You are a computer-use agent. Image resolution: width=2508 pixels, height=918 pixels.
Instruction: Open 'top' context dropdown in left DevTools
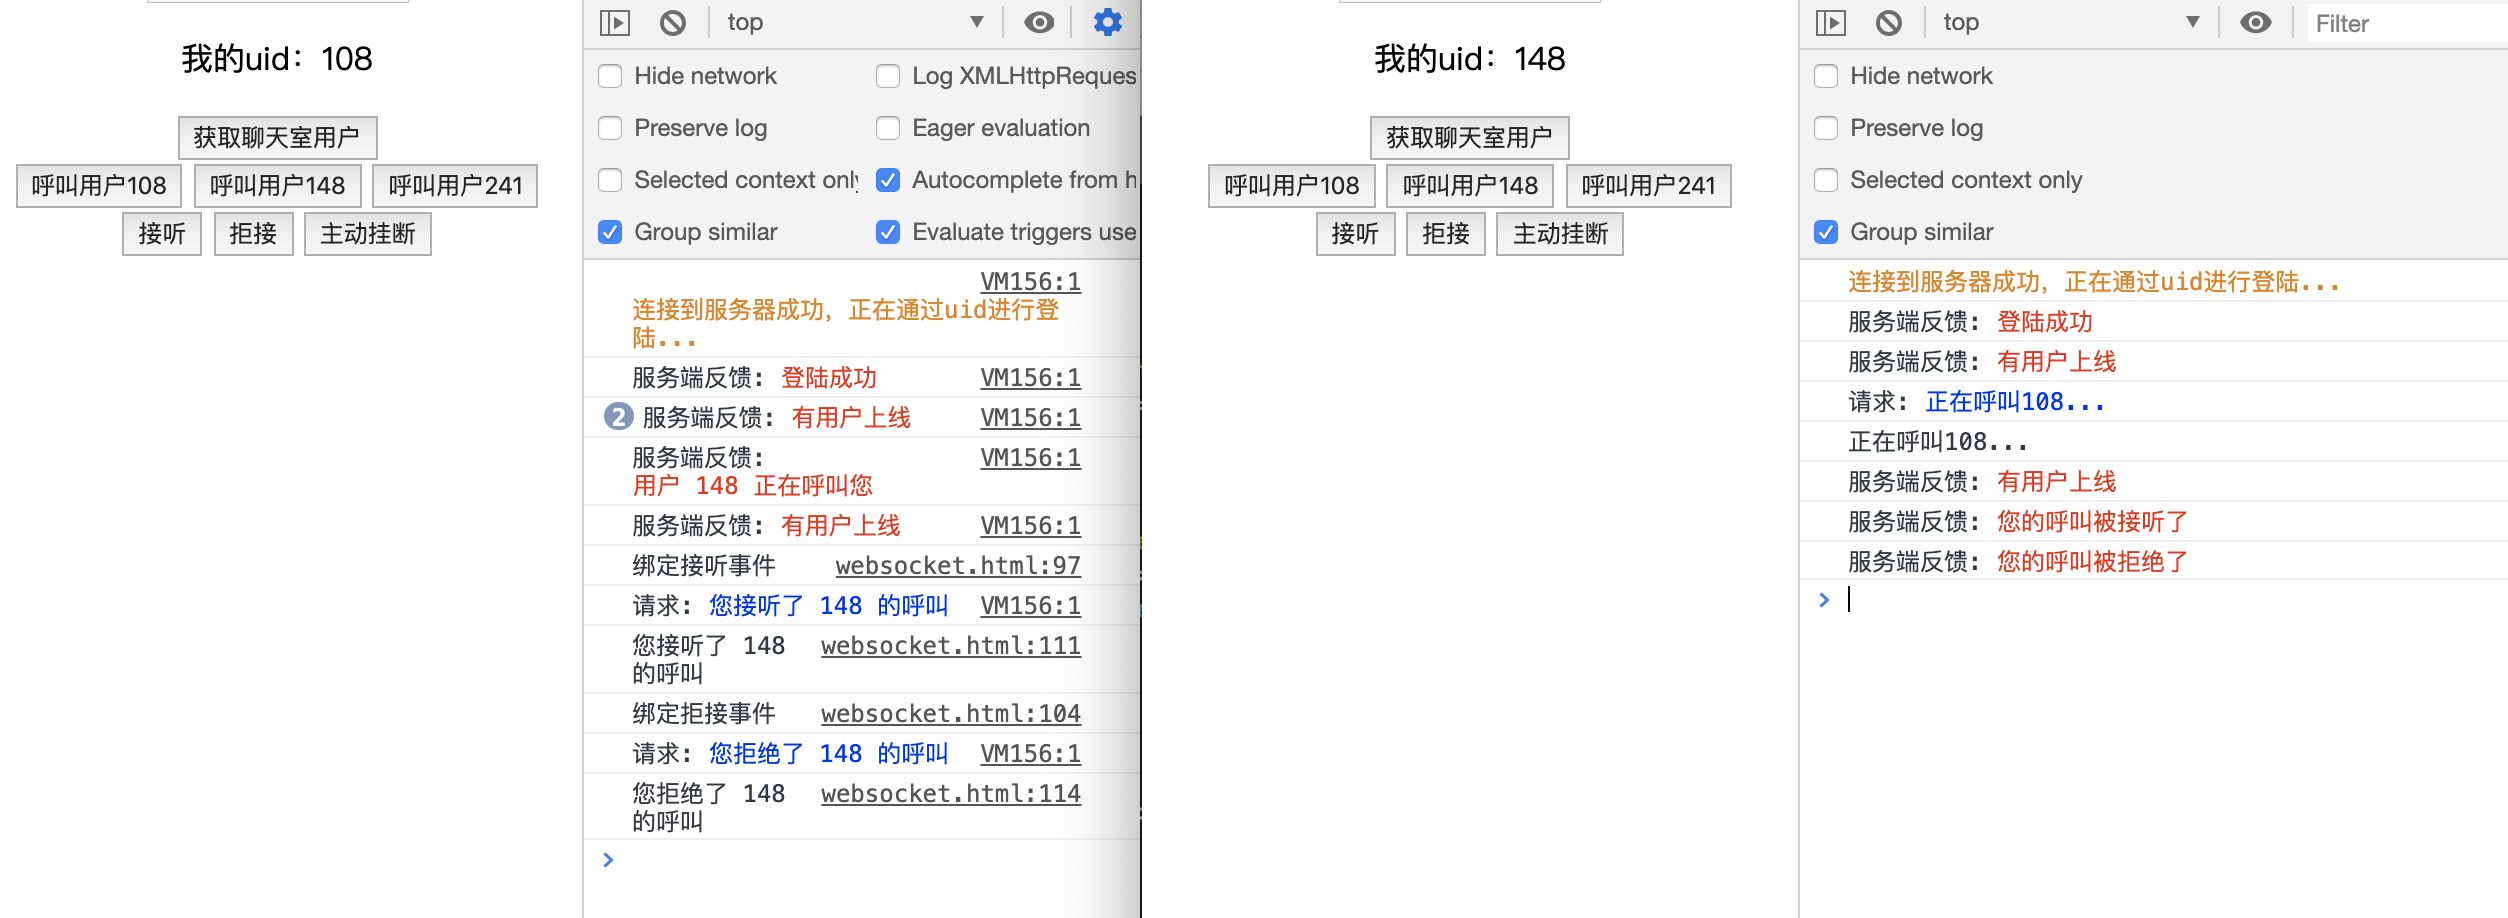pos(855,22)
